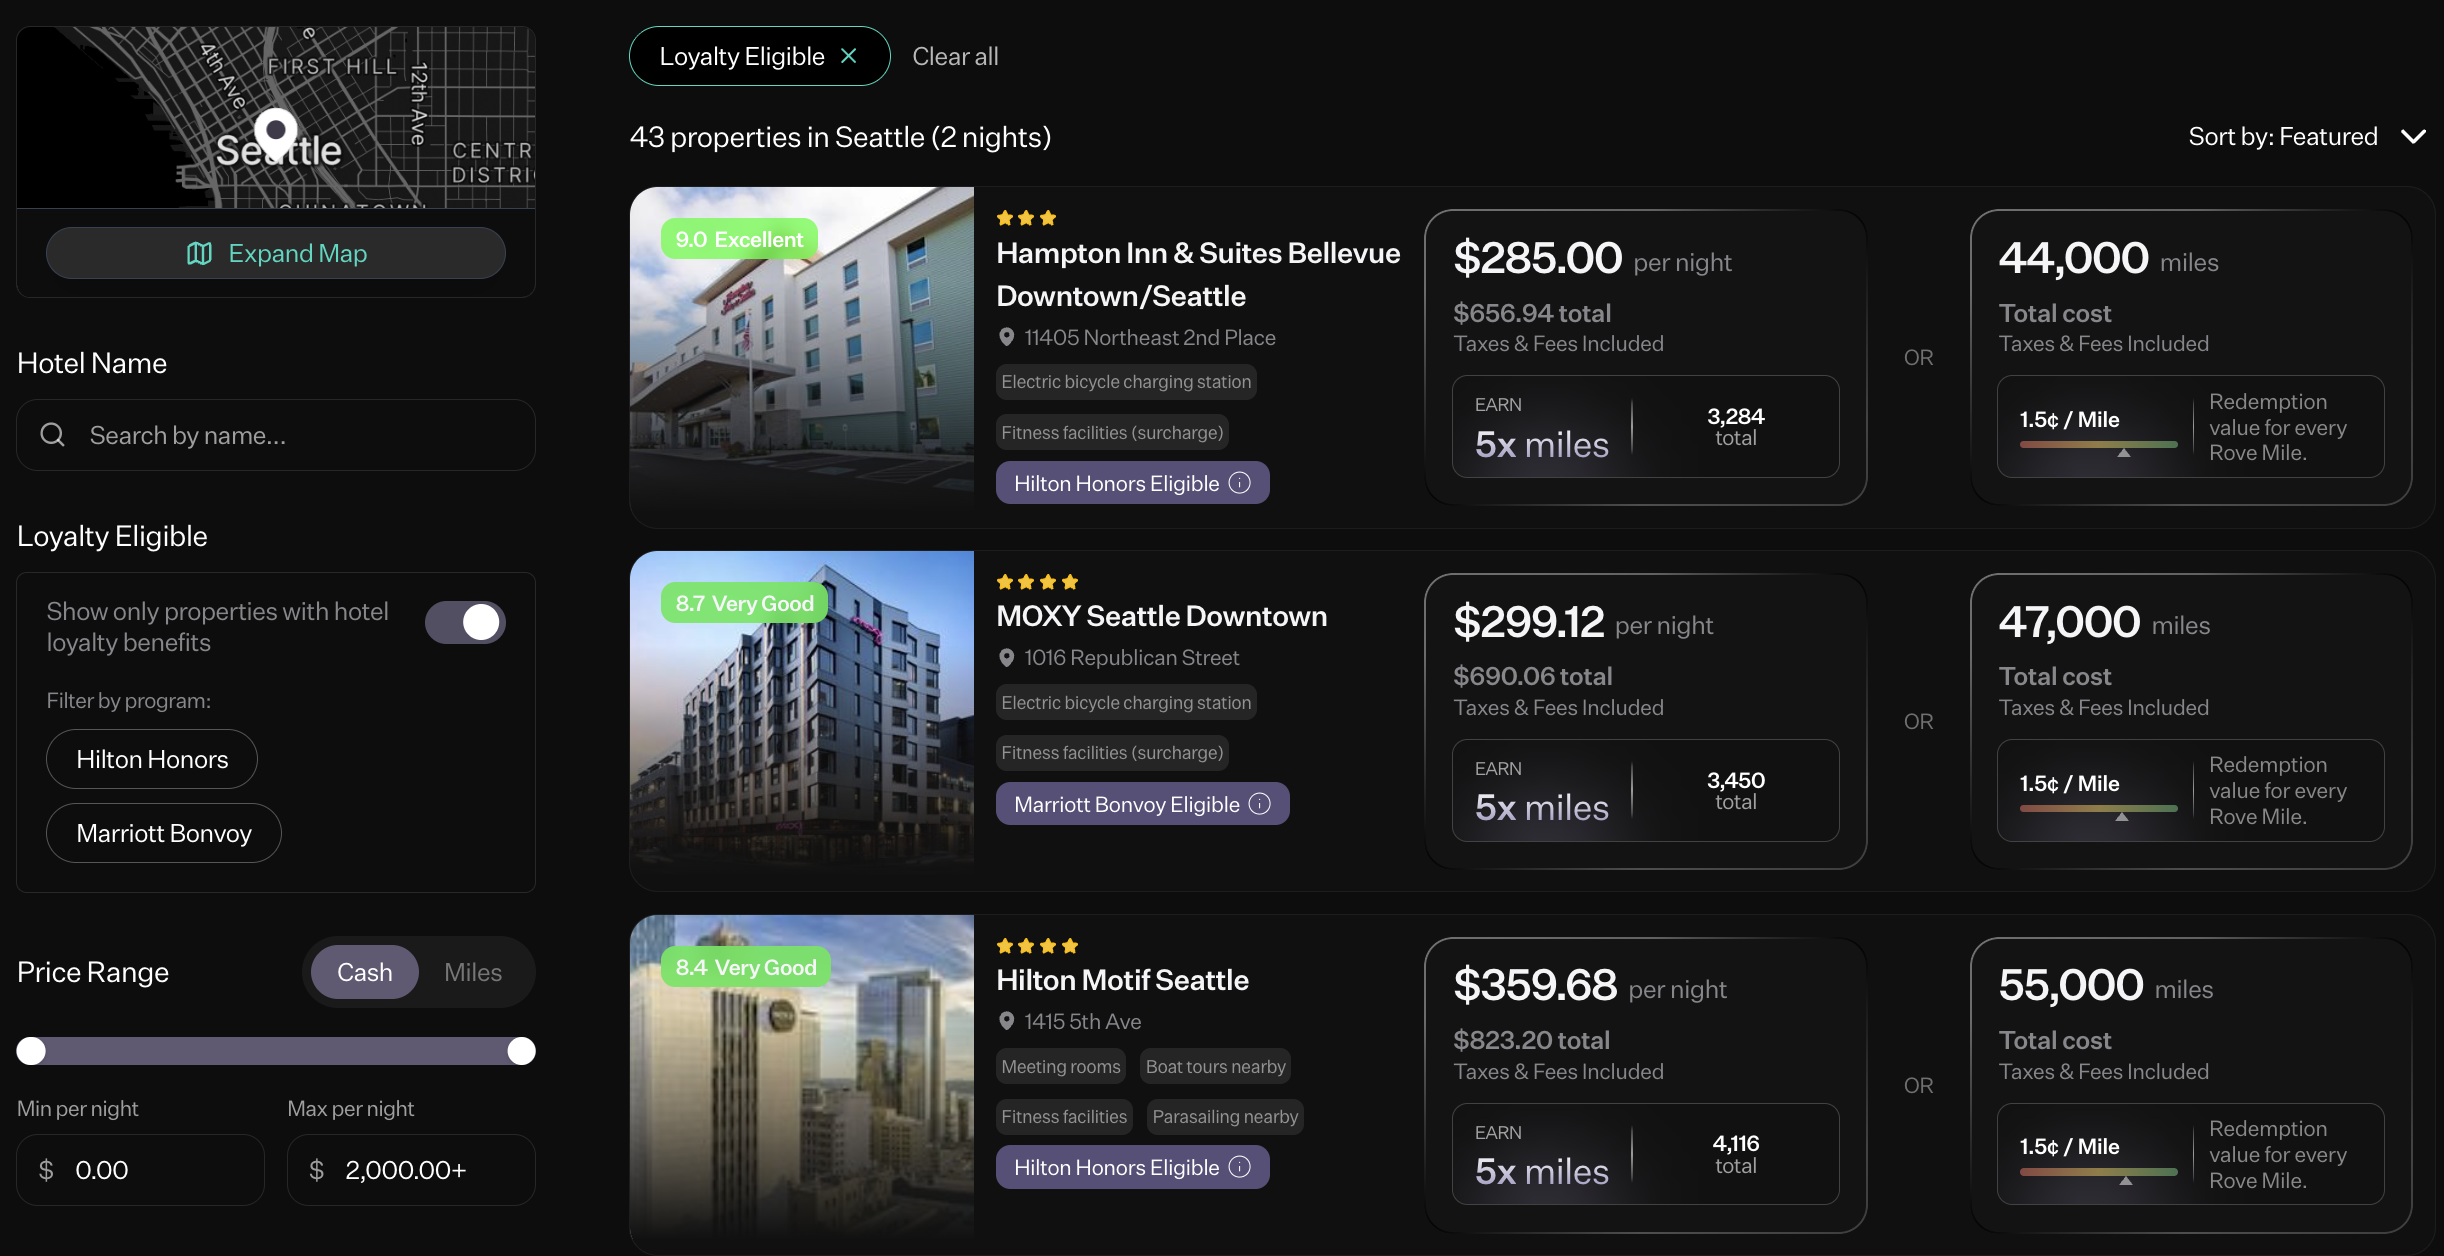Switch price range to Miles mode
Viewport: 2444px width, 1256px height.
(x=473, y=971)
